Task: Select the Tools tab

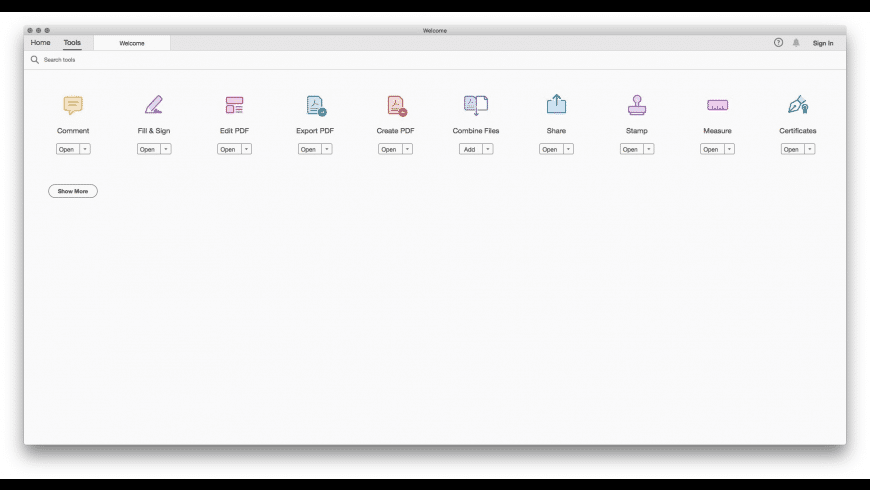Action: tap(72, 43)
